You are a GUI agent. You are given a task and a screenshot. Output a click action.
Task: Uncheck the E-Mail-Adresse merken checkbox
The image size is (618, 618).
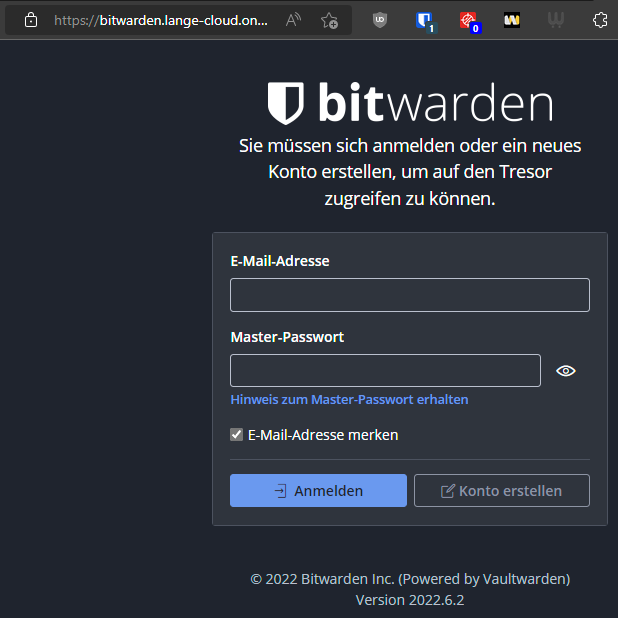(237, 435)
